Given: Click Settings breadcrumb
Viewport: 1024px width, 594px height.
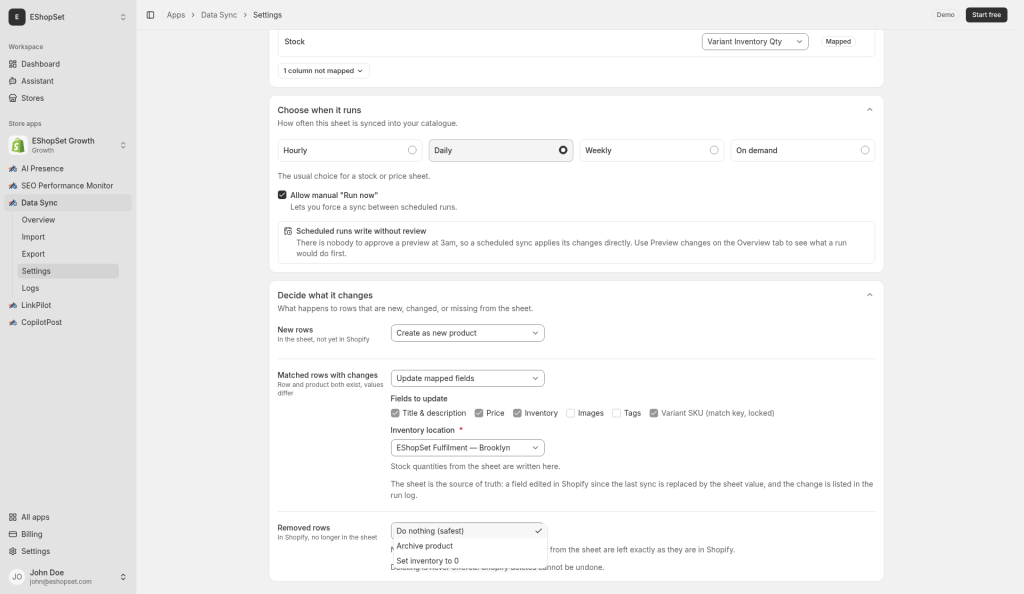Looking at the screenshot, I should click(x=268, y=15).
